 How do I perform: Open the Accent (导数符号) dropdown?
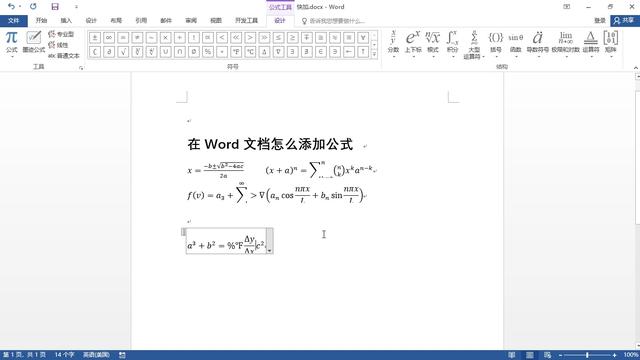tap(538, 44)
